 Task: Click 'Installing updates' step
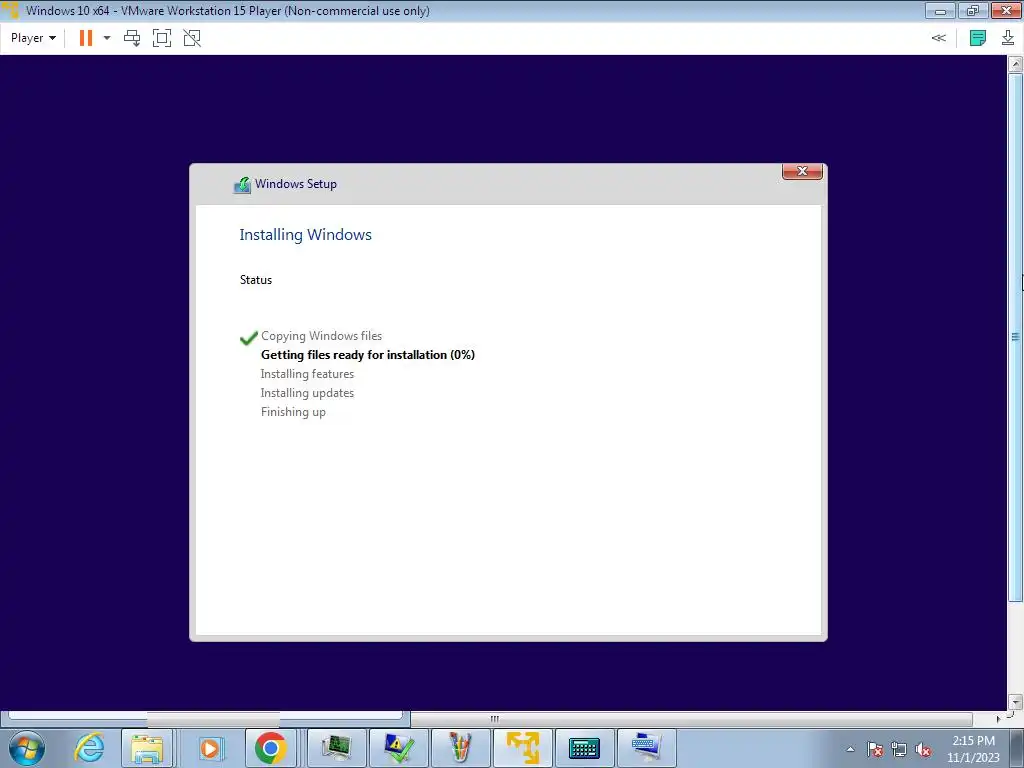[x=307, y=392]
